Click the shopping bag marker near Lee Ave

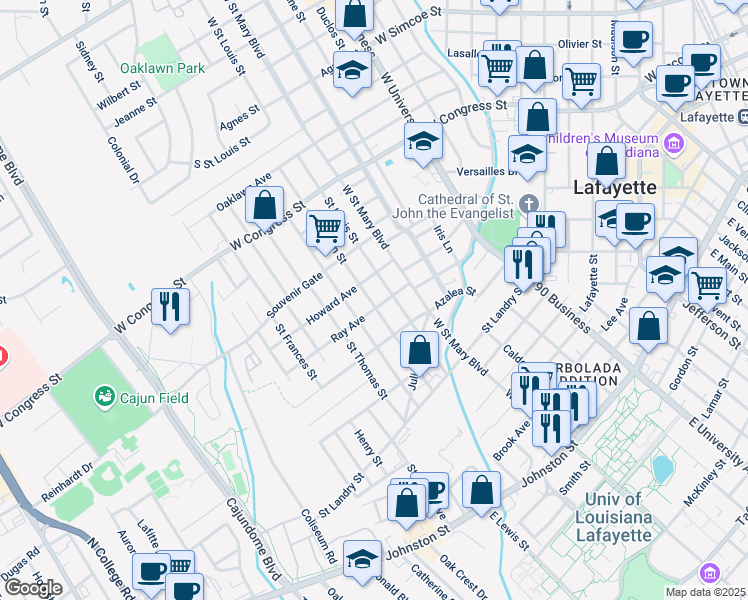pos(648,328)
